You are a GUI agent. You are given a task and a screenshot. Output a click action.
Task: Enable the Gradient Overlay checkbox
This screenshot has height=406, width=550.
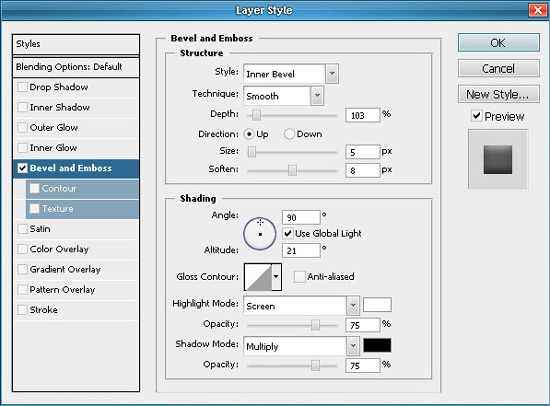[x=22, y=269]
